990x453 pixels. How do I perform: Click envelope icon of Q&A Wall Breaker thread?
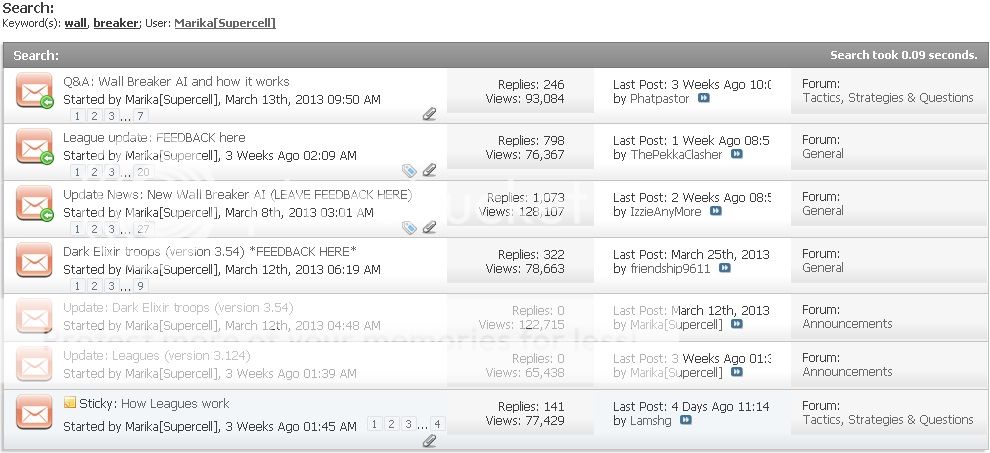33,92
